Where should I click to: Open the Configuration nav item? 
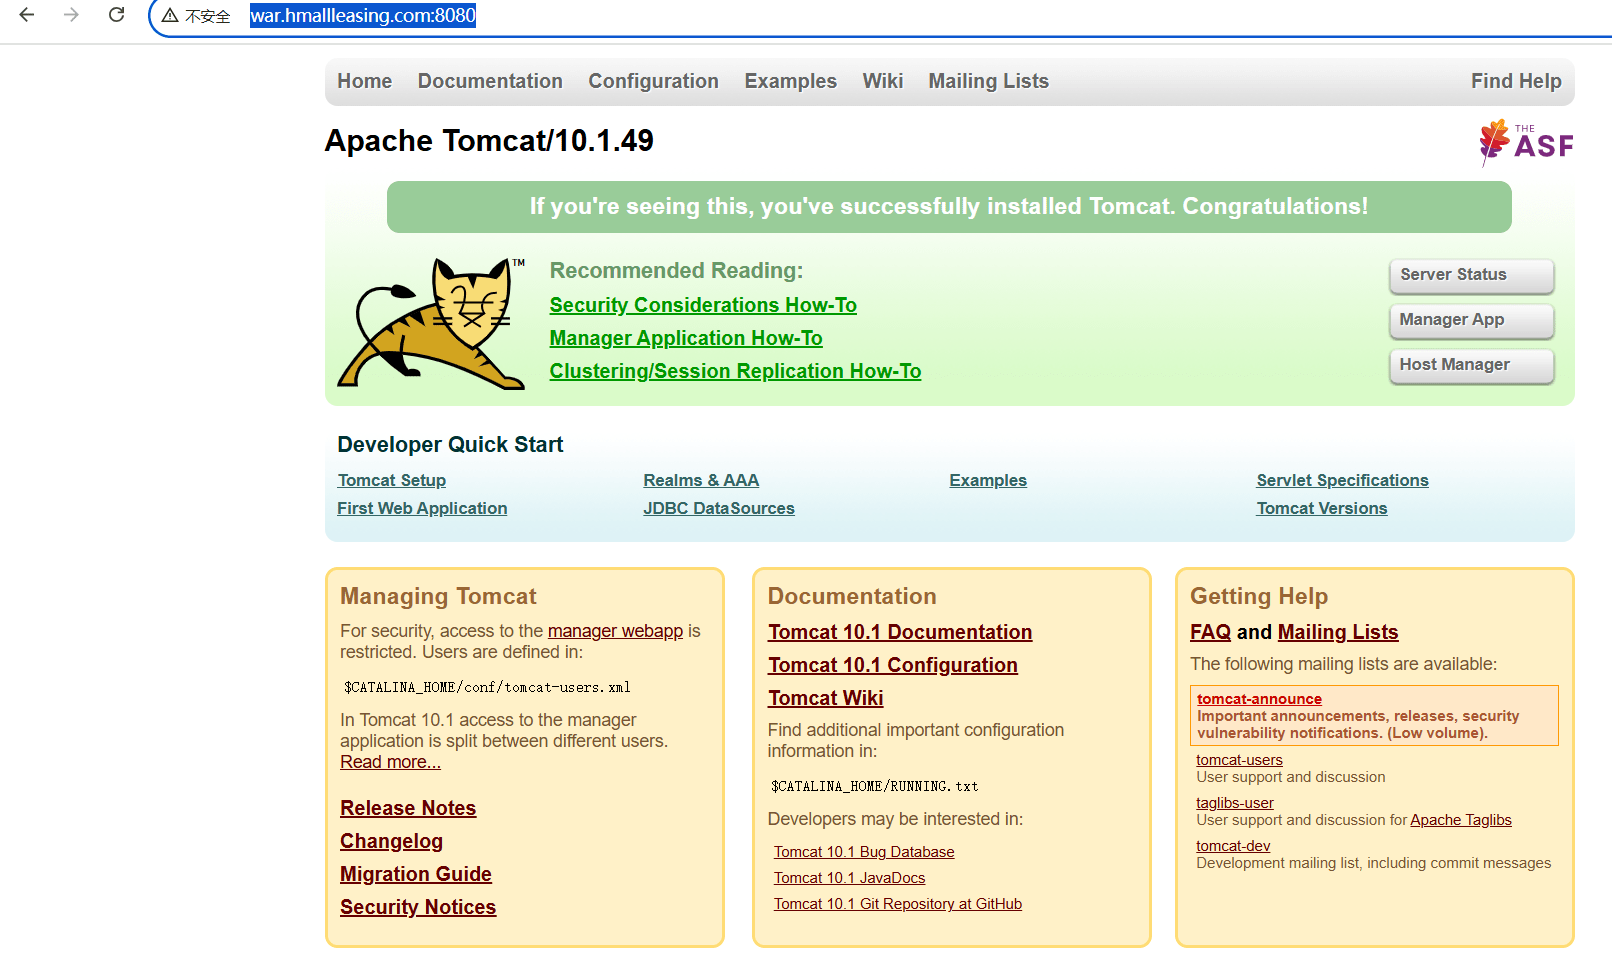653,81
